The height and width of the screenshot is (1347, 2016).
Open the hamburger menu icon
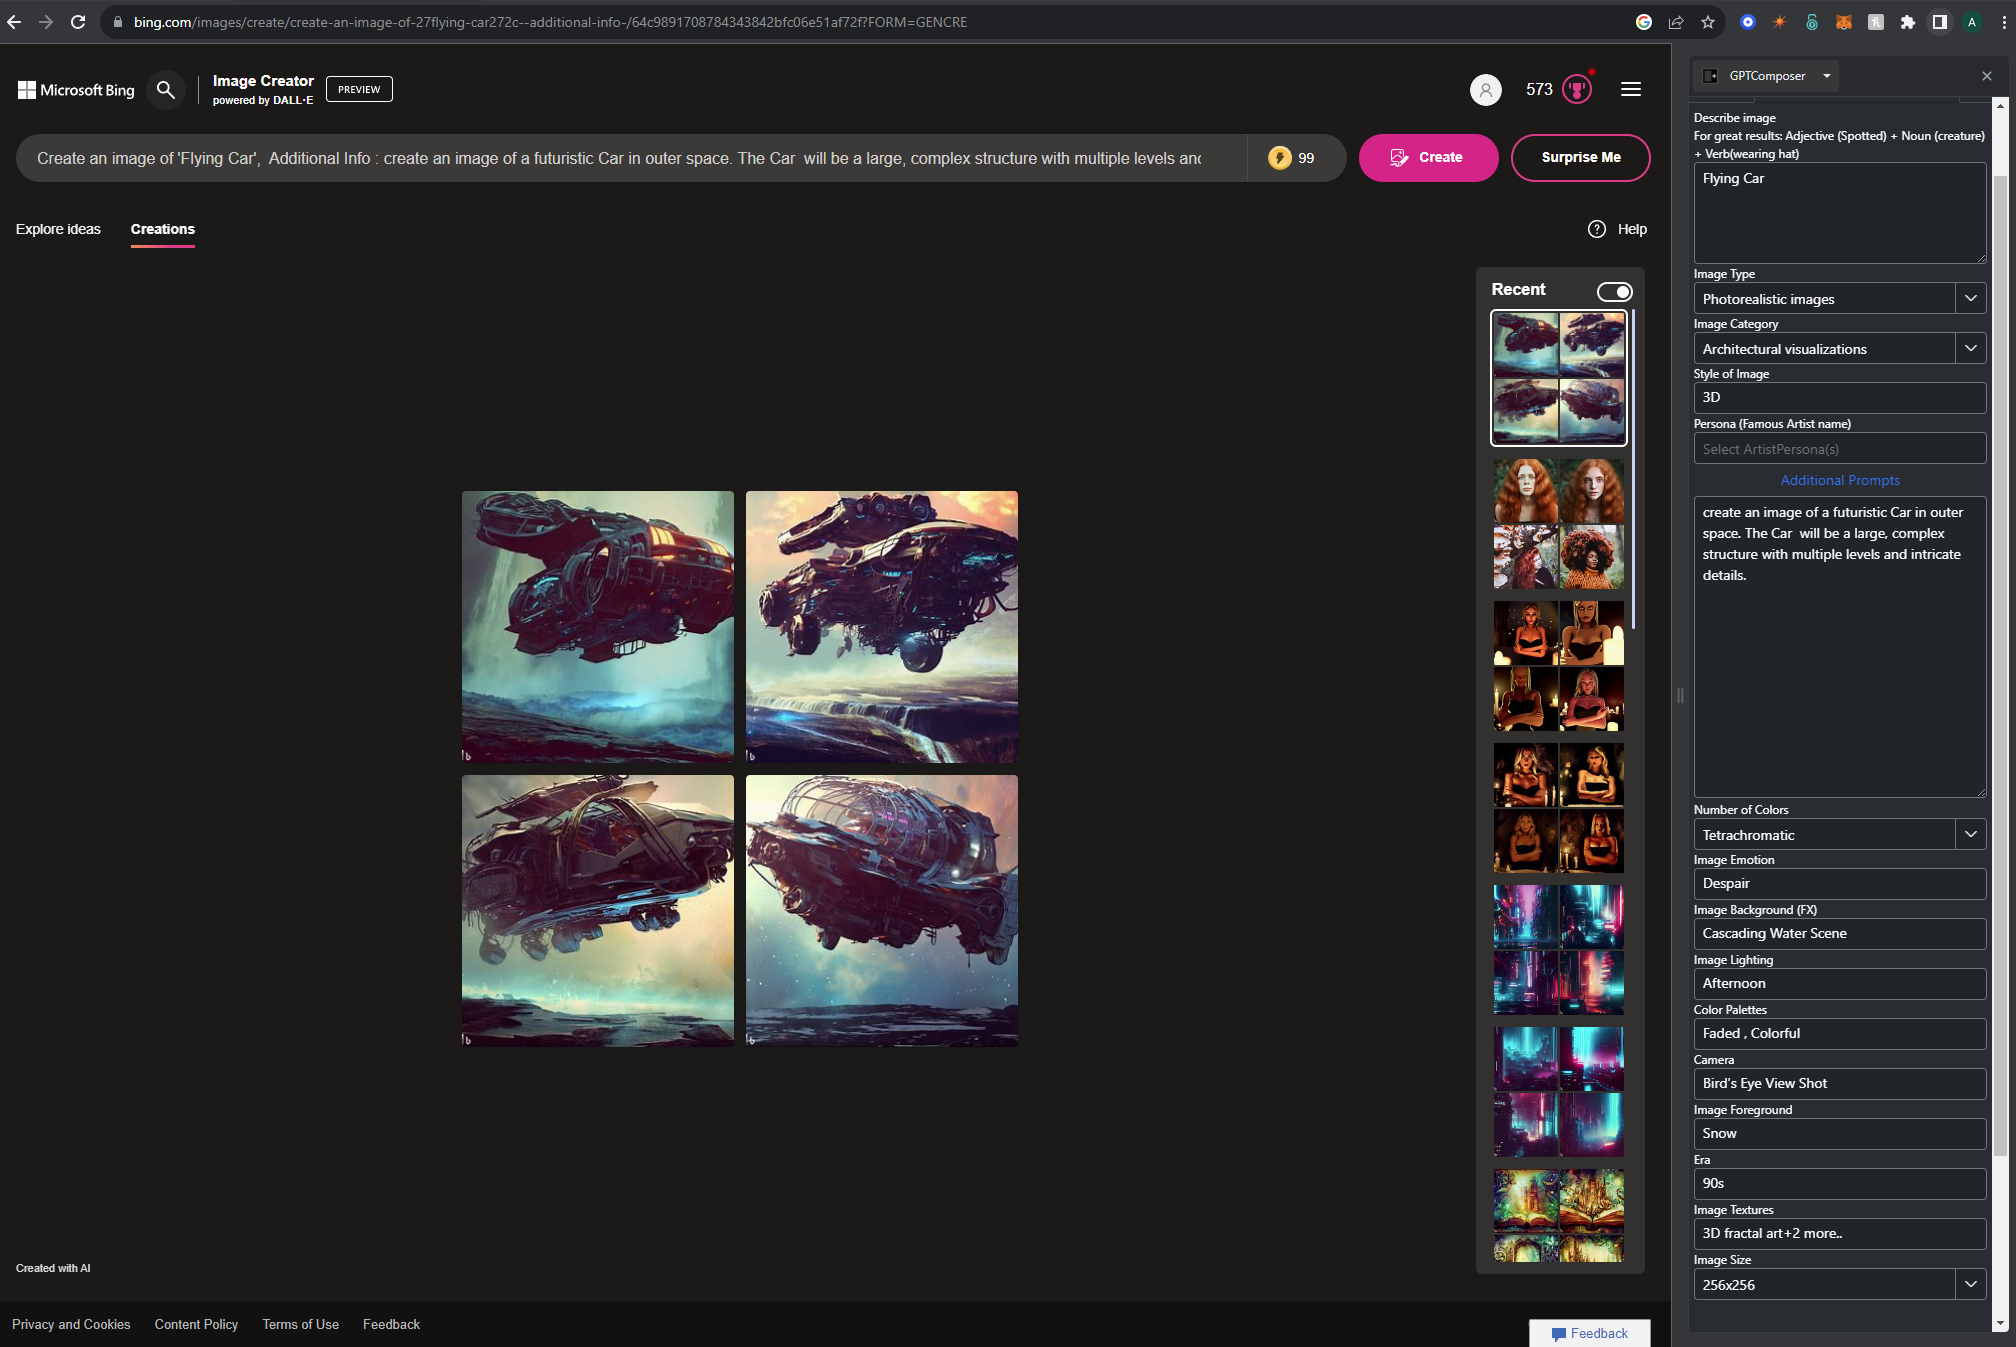[1630, 90]
